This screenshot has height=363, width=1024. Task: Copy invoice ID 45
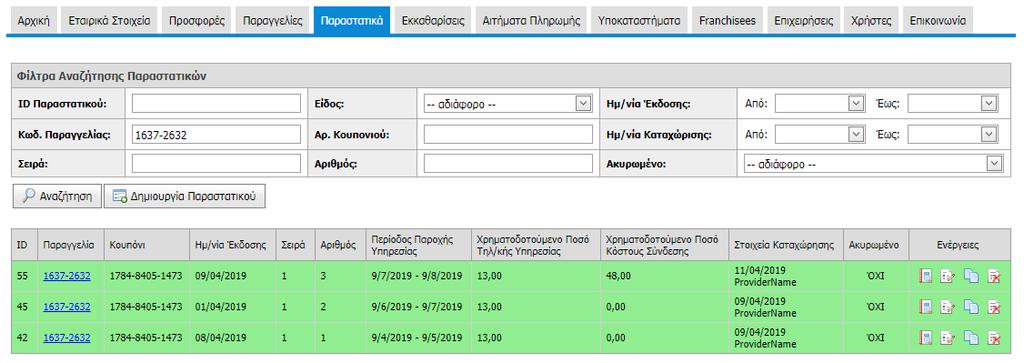tap(971, 307)
